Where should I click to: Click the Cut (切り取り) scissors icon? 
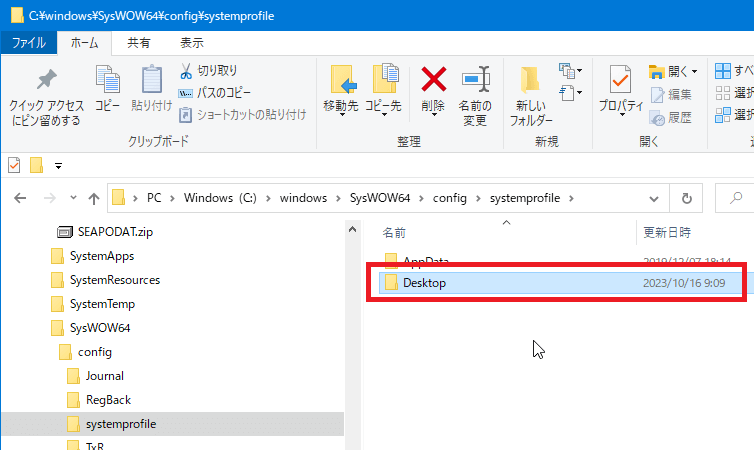click(187, 71)
